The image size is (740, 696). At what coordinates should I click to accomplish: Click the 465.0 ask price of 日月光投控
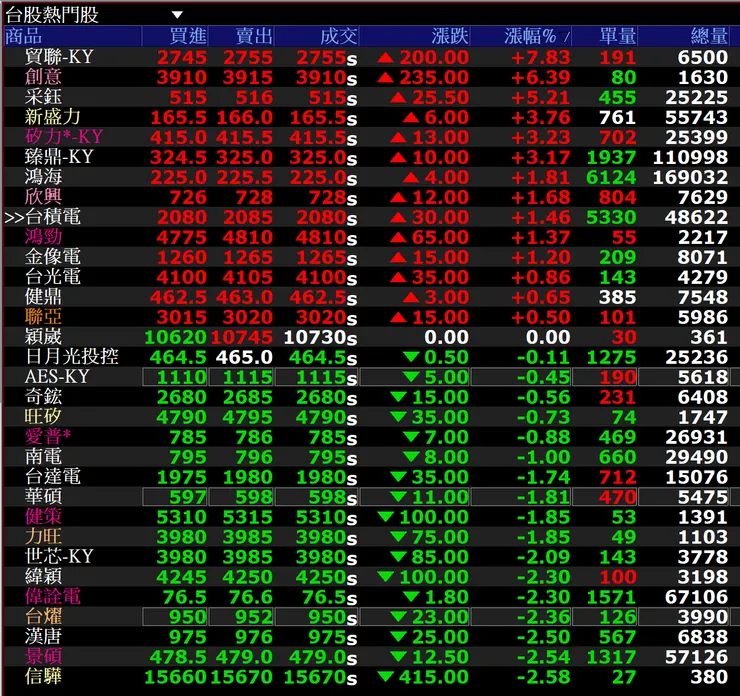pyautogui.click(x=244, y=357)
